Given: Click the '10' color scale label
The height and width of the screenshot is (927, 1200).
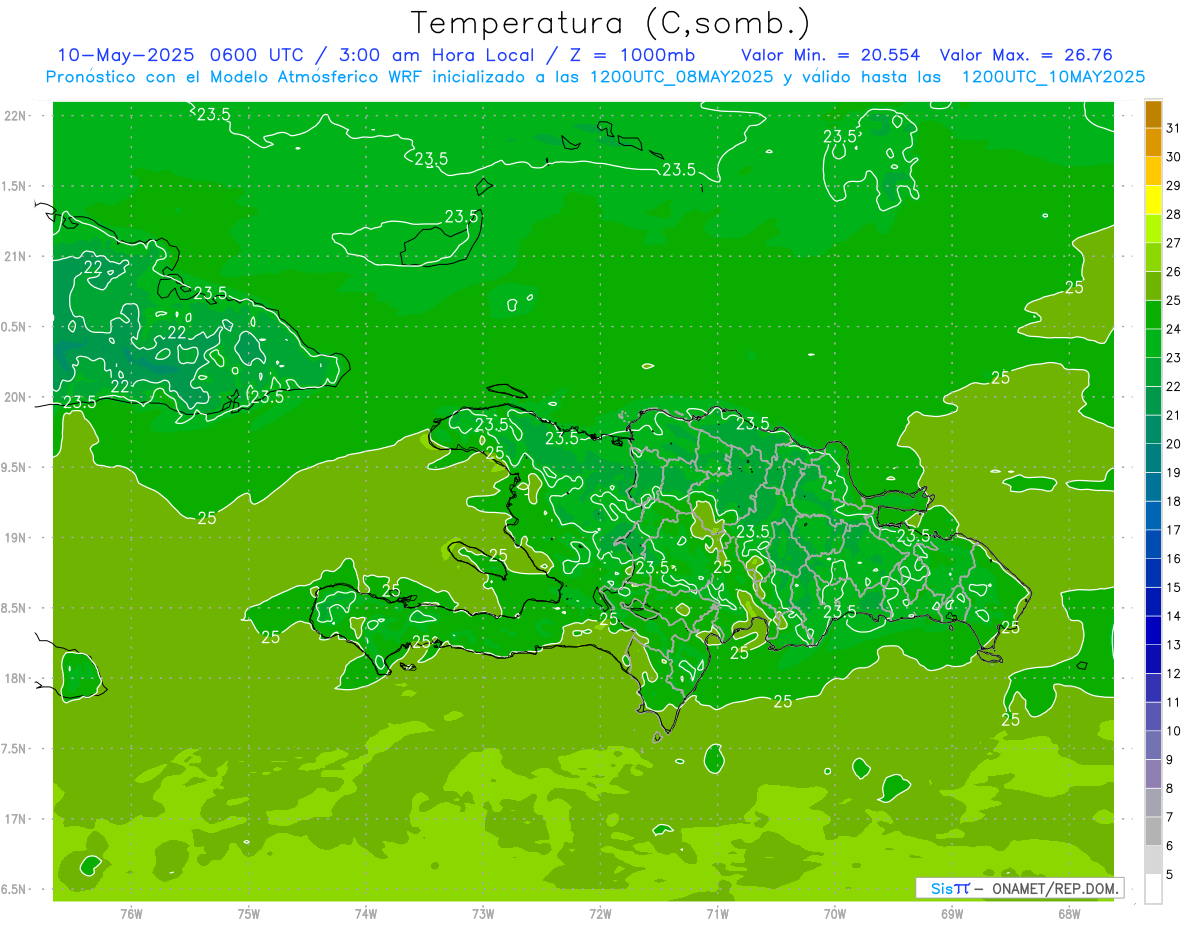Looking at the screenshot, I should click(x=1174, y=731).
